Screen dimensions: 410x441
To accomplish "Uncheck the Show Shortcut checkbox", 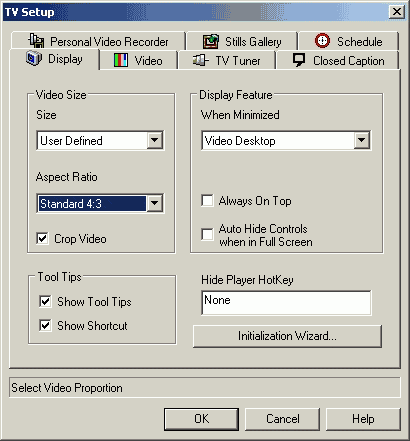I will pyautogui.click(x=45, y=325).
